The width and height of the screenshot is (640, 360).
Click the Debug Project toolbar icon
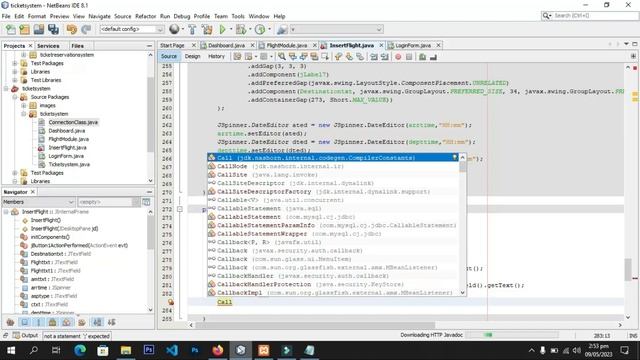pos(241,29)
